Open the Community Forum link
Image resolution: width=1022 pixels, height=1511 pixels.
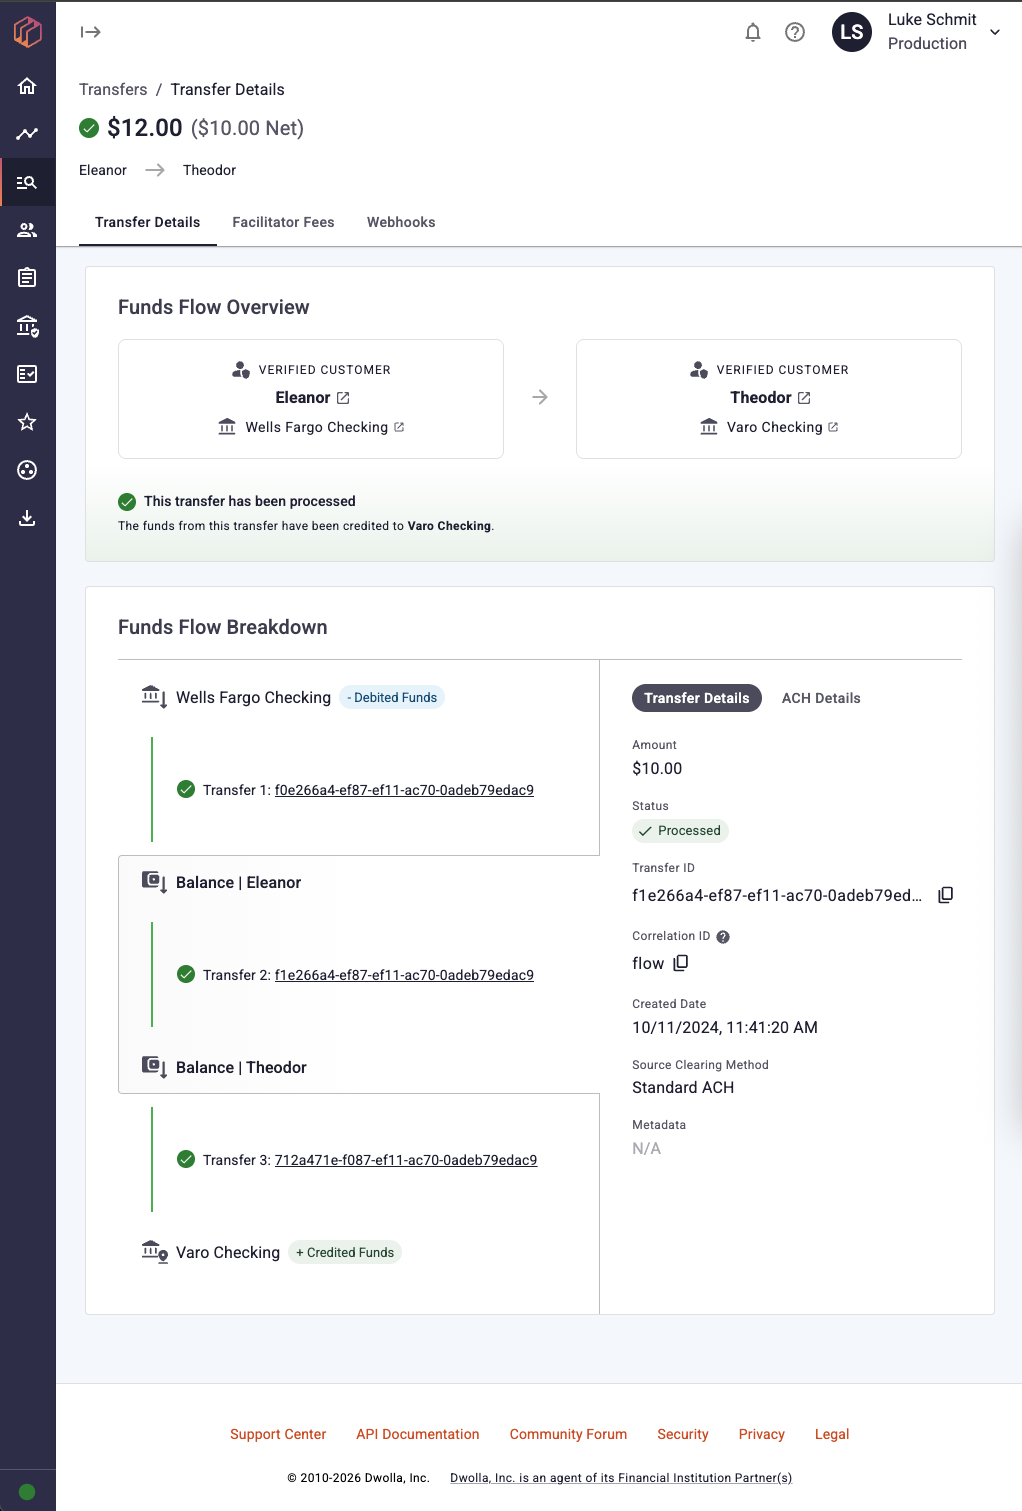568,1434
